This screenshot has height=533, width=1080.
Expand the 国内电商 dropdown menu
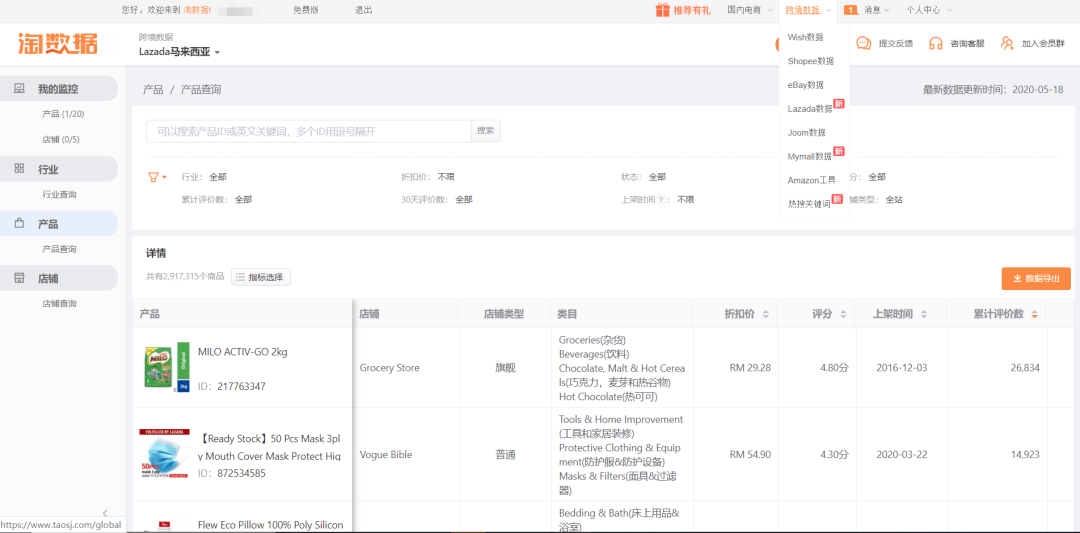(x=749, y=10)
